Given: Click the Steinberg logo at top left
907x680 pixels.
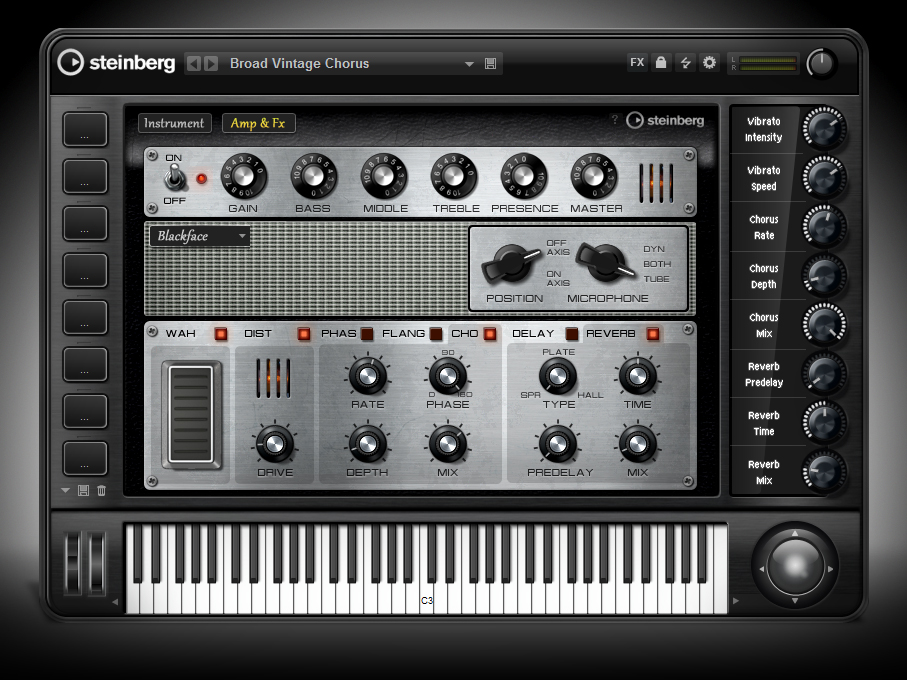Looking at the screenshot, I should click(x=116, y=62).
